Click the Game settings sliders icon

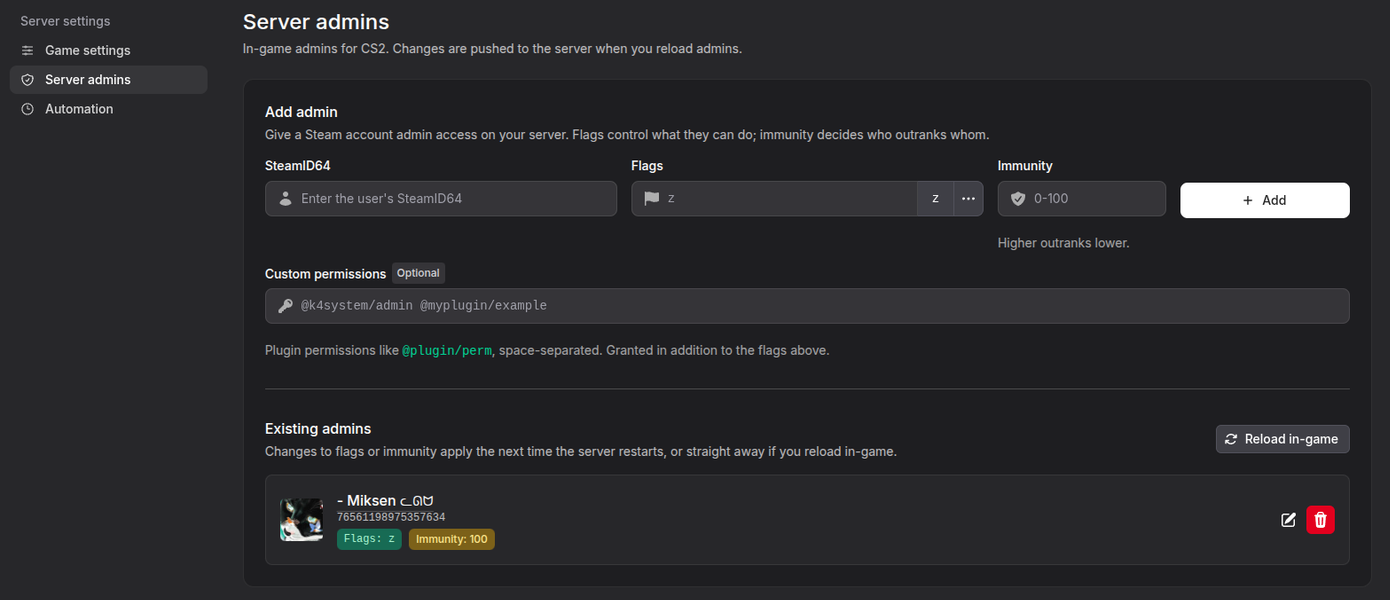point(28,50)
